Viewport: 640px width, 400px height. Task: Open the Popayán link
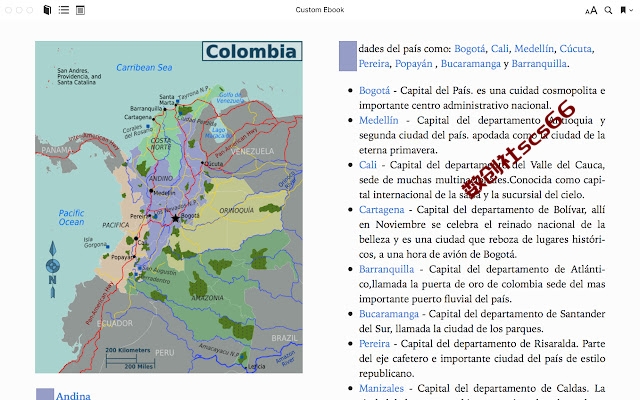pos(413,64)
